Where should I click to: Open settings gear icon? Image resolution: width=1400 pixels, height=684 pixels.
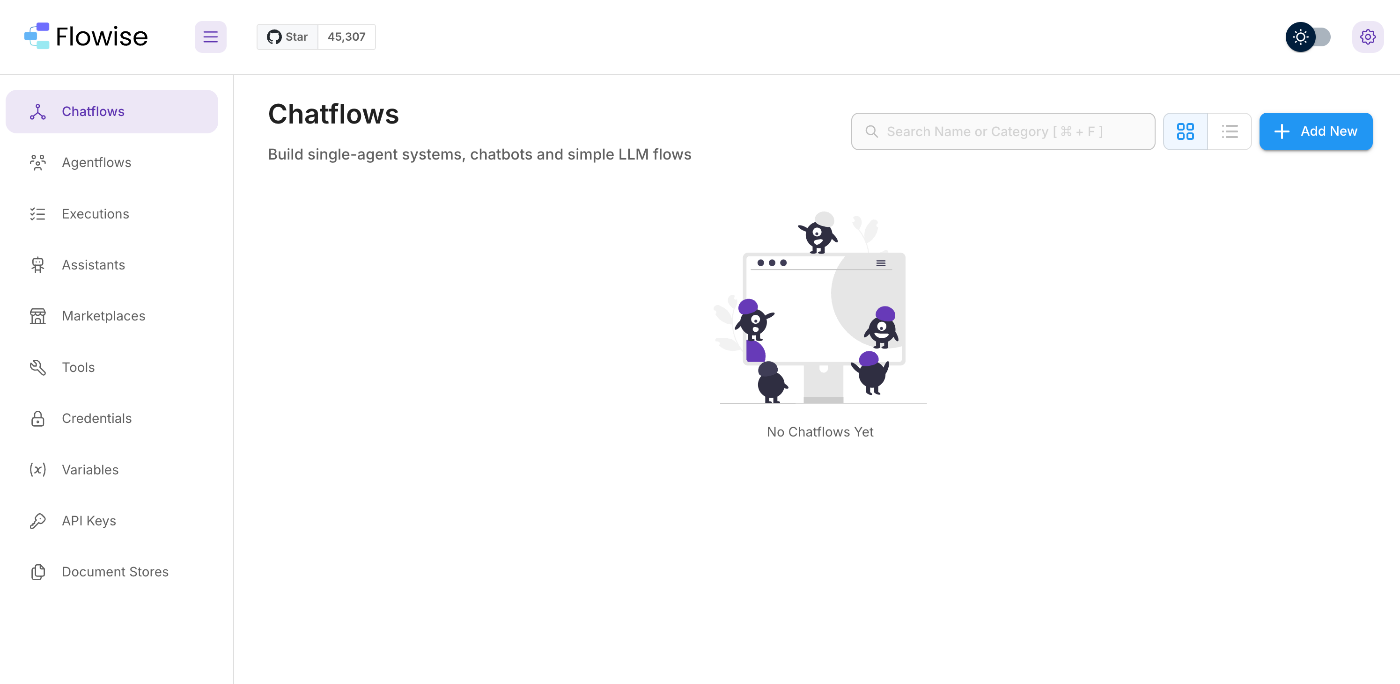click(1368, 37)
